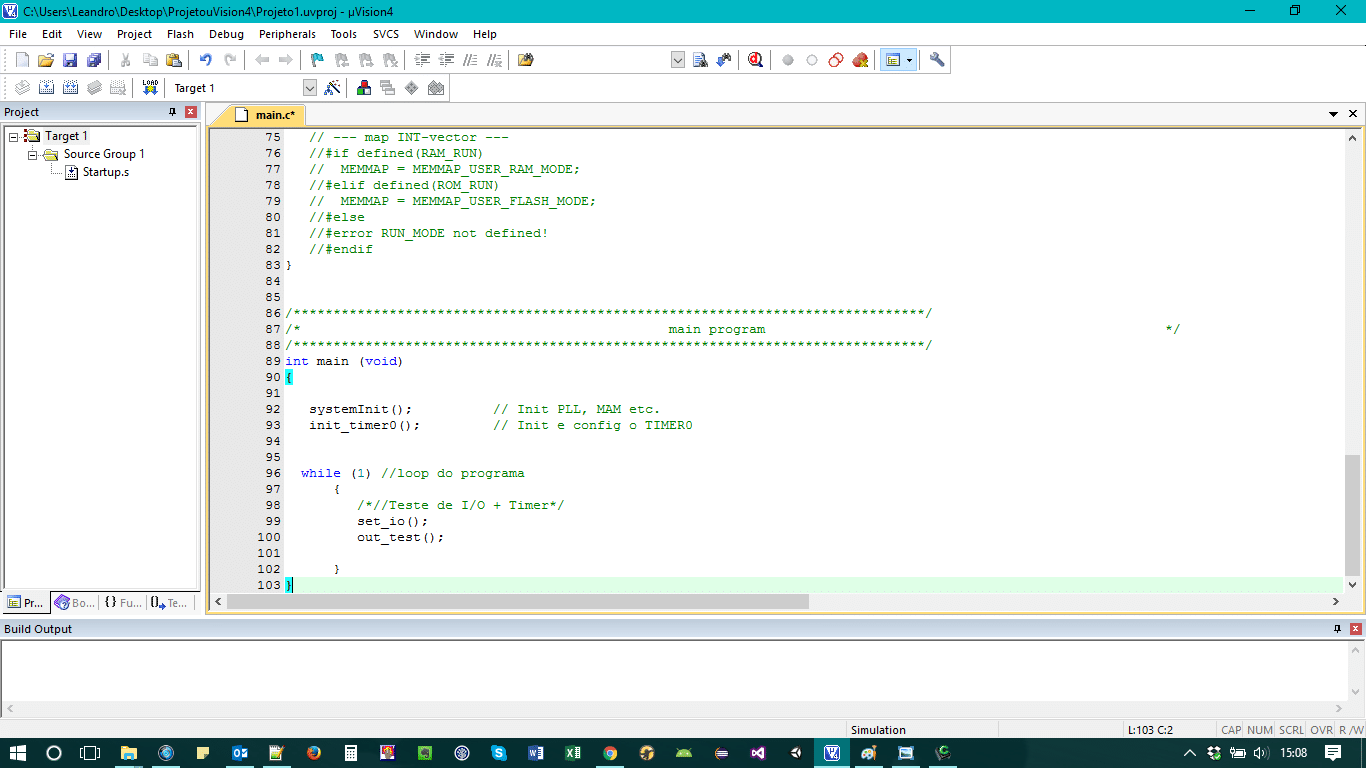Click the LOAD download-to-flash icon
This screenshot has height=768, width=1366.
coord(150,88)
